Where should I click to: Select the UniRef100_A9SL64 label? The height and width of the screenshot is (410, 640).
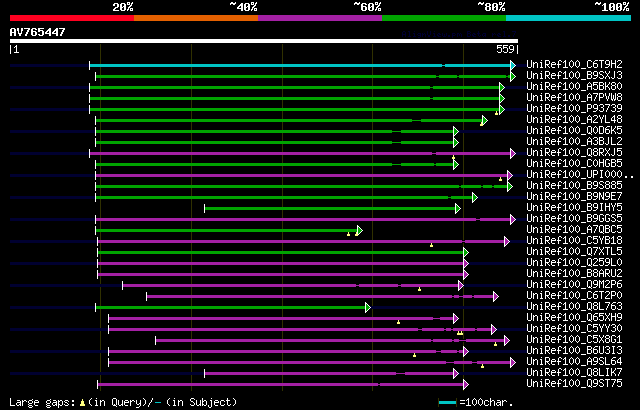[574, 361]
